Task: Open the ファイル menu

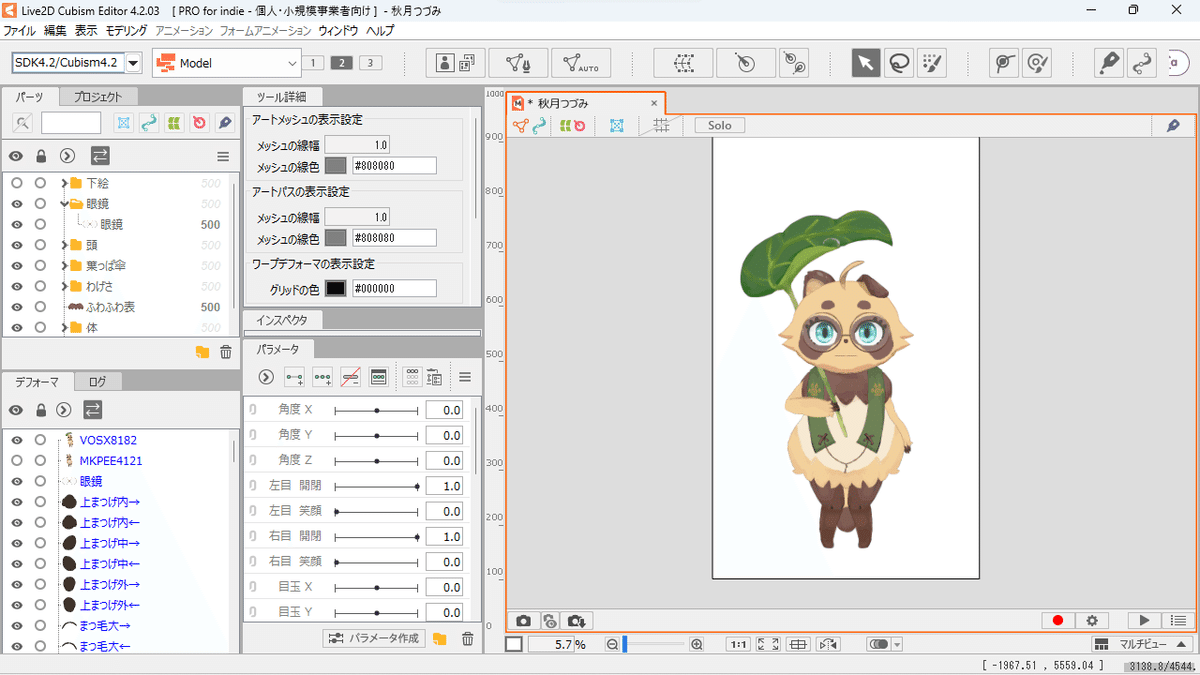Action: (x=19, y=31)
